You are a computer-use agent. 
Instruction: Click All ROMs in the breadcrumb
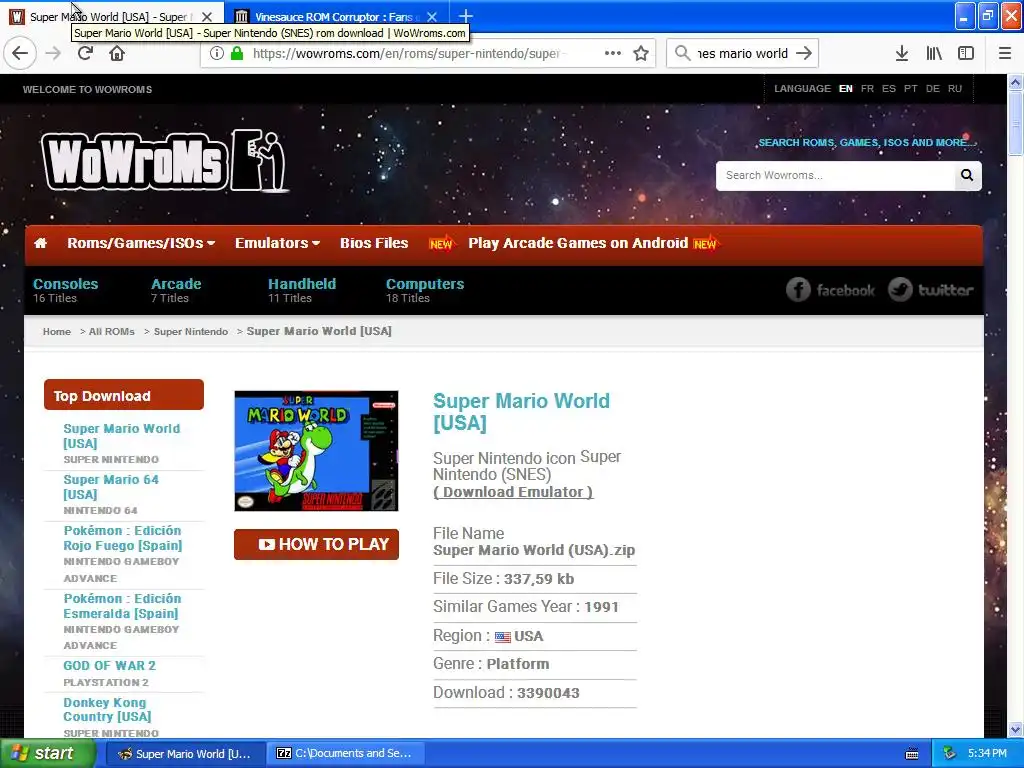pos(112,332)
